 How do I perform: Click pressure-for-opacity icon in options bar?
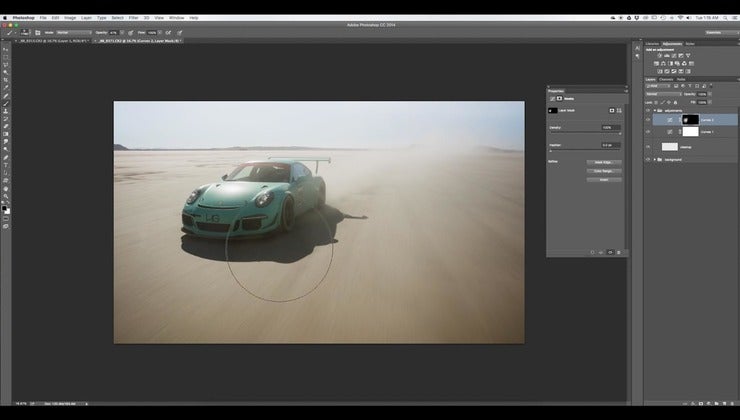[x=131, y=33]
